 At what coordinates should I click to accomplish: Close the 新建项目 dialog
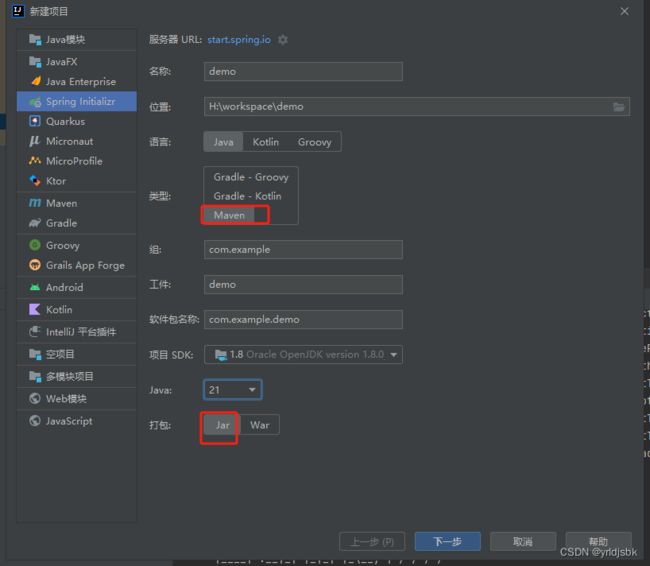[x=624, y=11]
